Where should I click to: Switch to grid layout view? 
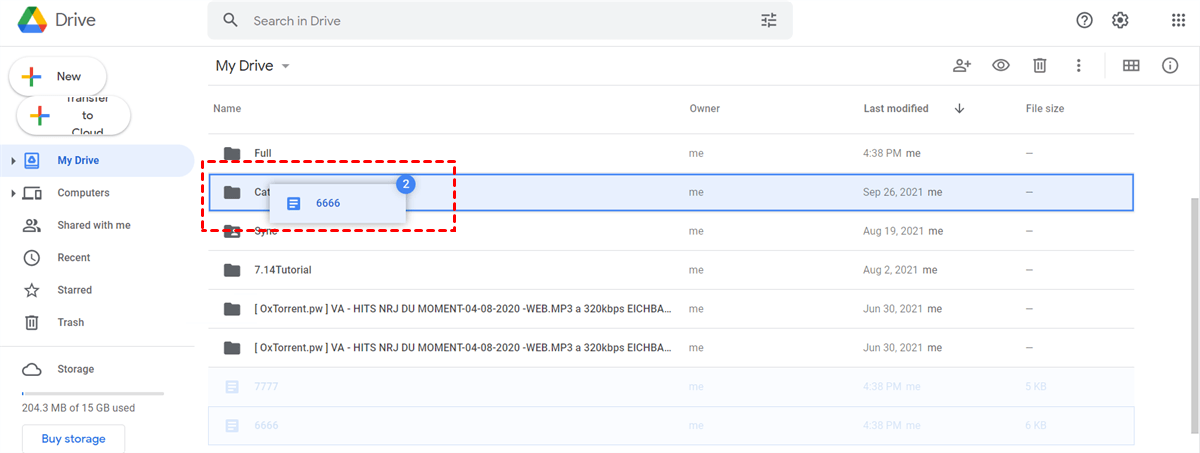click(1131, 66)
